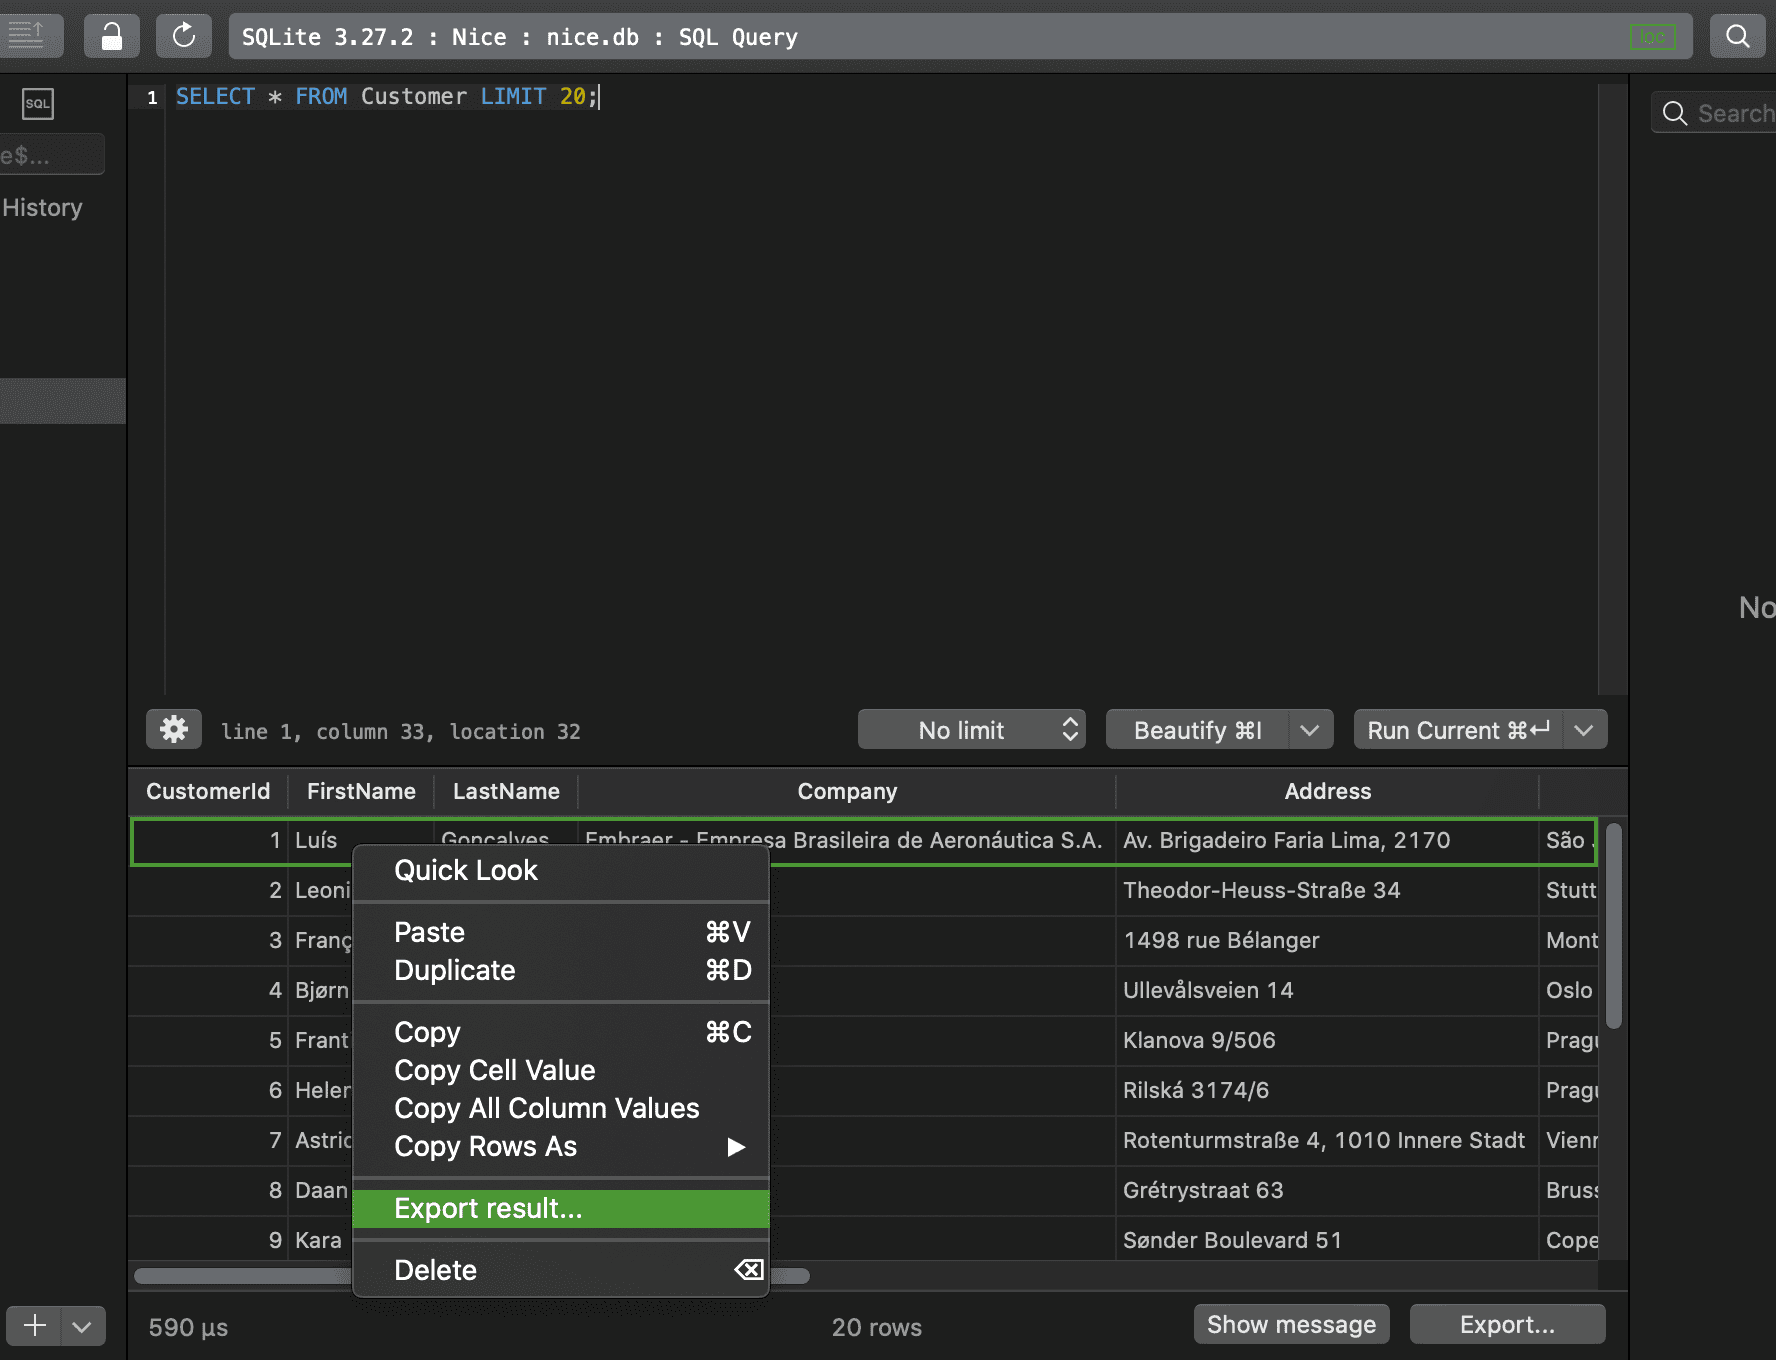
Task: Click the CustomerId column header
Action: (x=208, y=791)
